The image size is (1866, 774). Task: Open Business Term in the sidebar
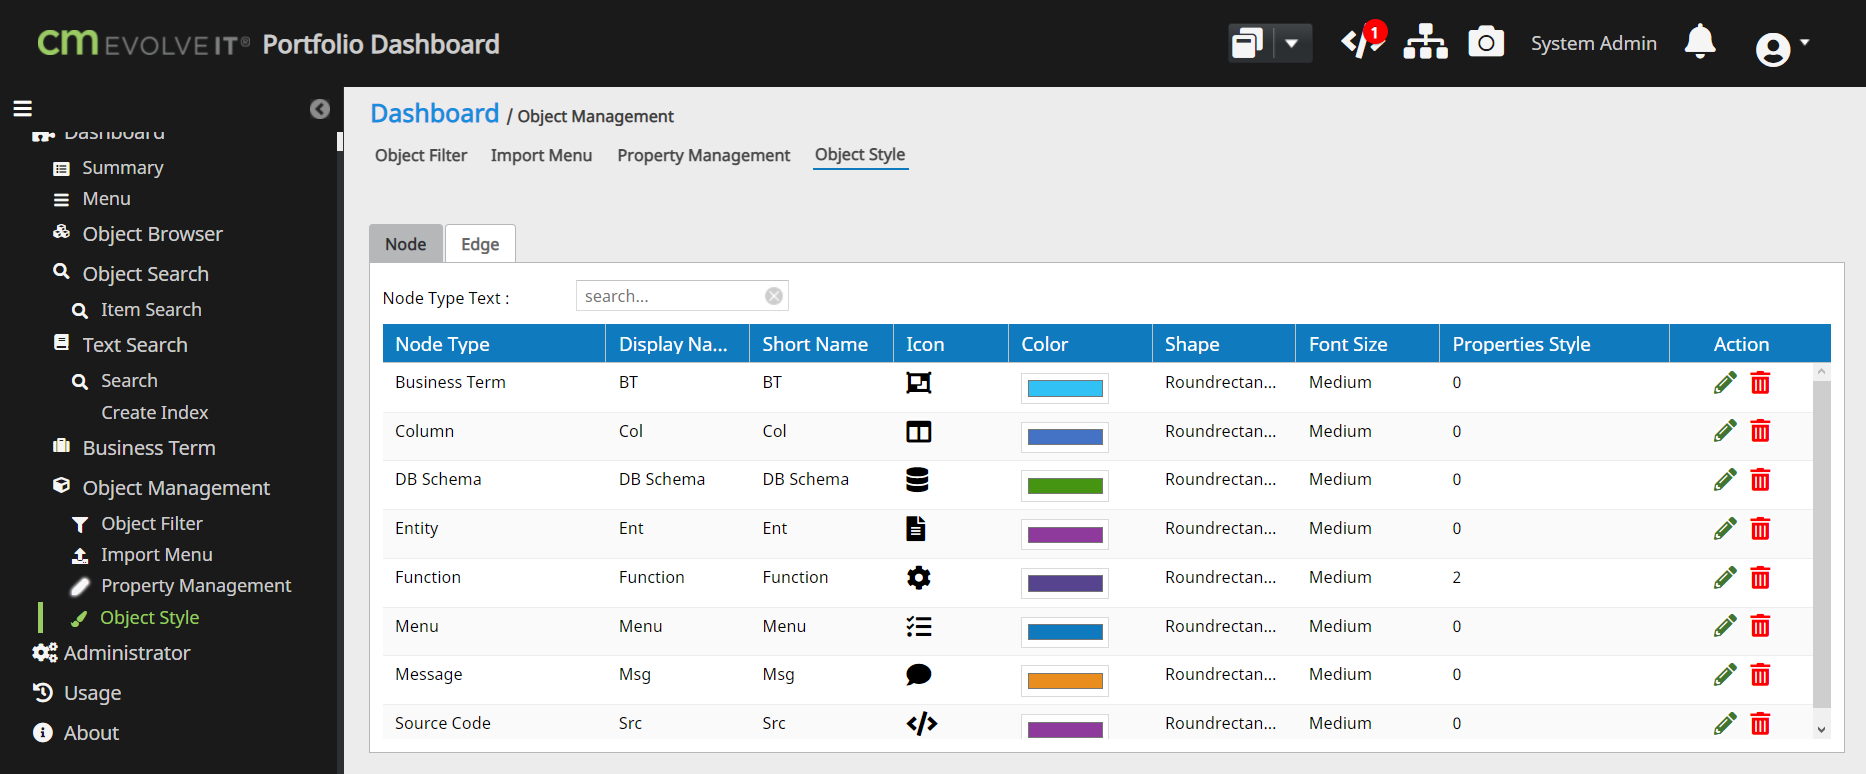pyautogui.click(x=149, y=448)
